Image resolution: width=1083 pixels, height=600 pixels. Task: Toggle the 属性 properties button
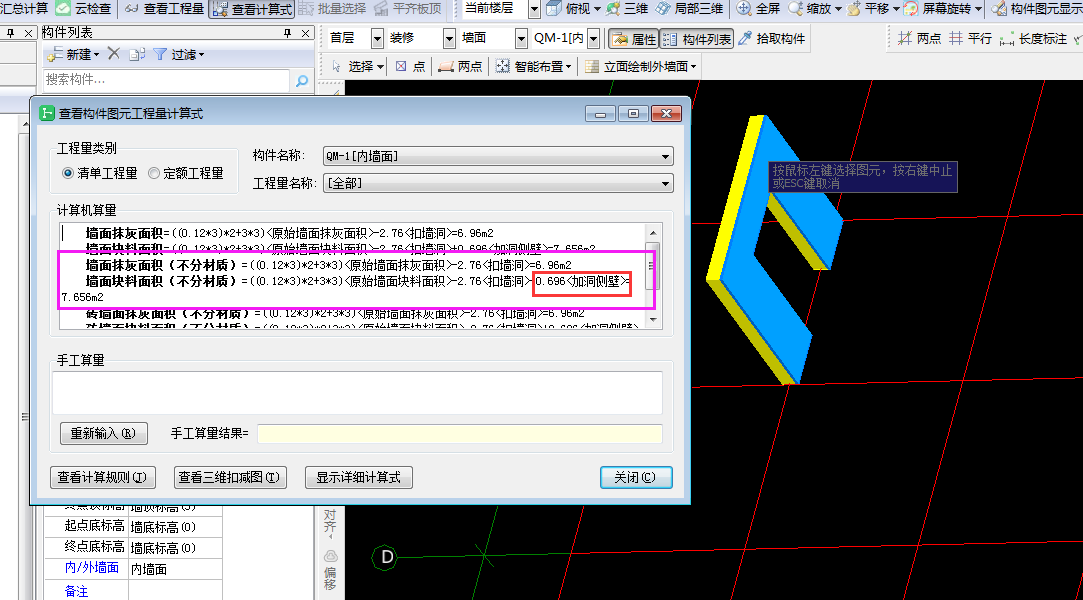tap(634, 39)
